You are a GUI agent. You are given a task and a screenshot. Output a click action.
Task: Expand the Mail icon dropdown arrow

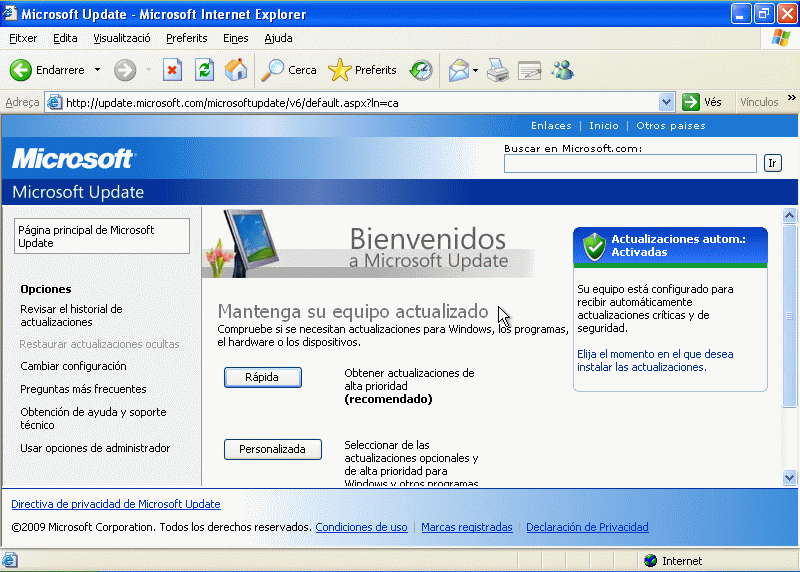[476, 70]
